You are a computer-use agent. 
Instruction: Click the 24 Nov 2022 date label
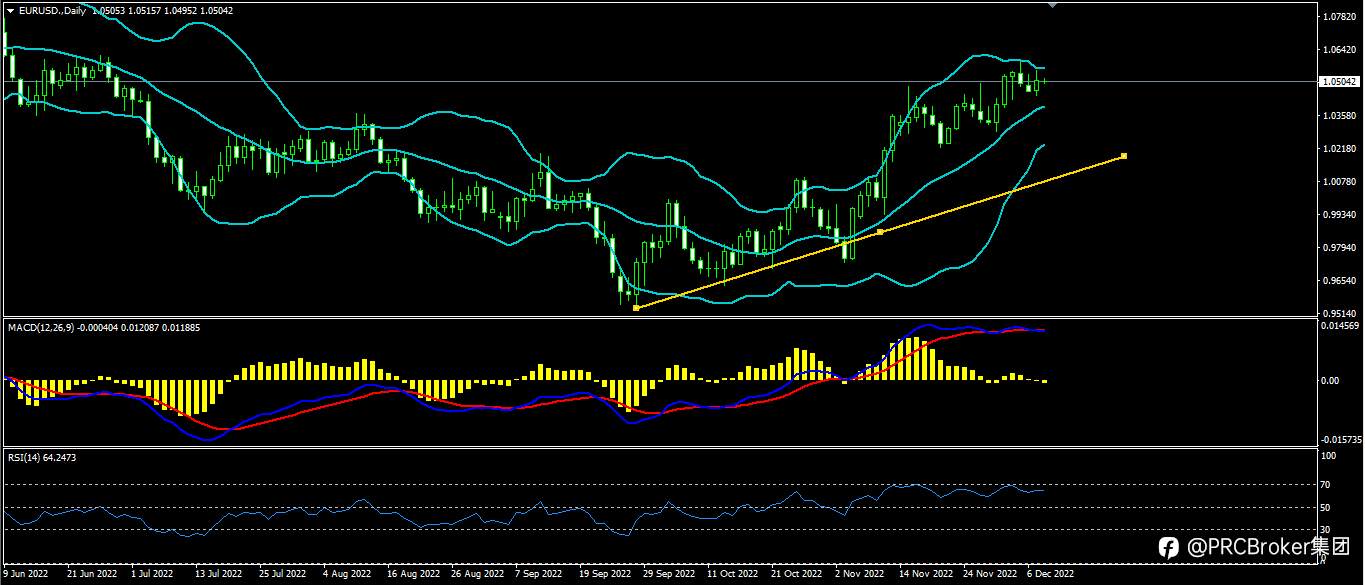click(989, 575)
